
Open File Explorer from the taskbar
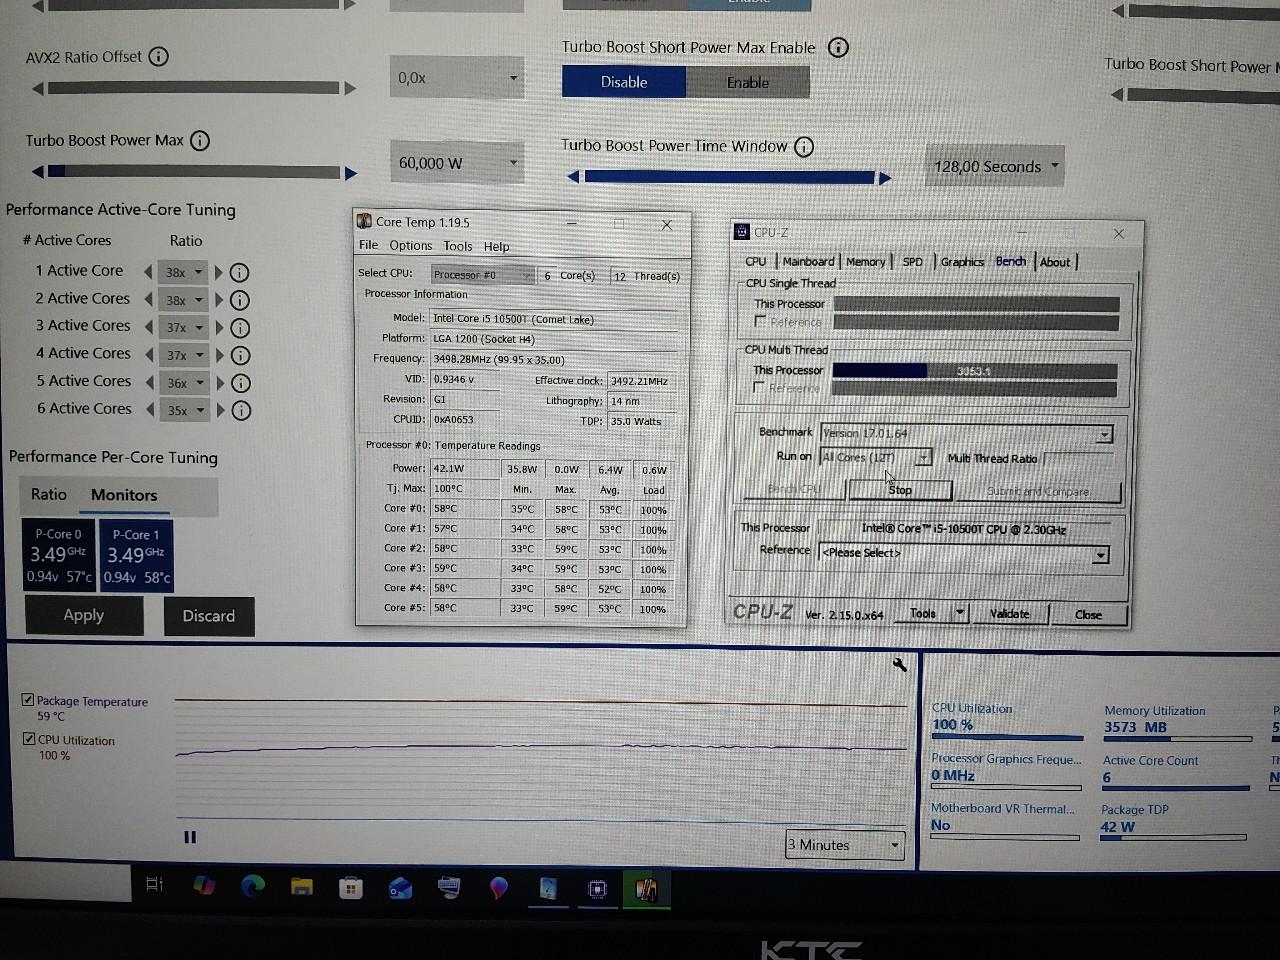coord(302,886)
